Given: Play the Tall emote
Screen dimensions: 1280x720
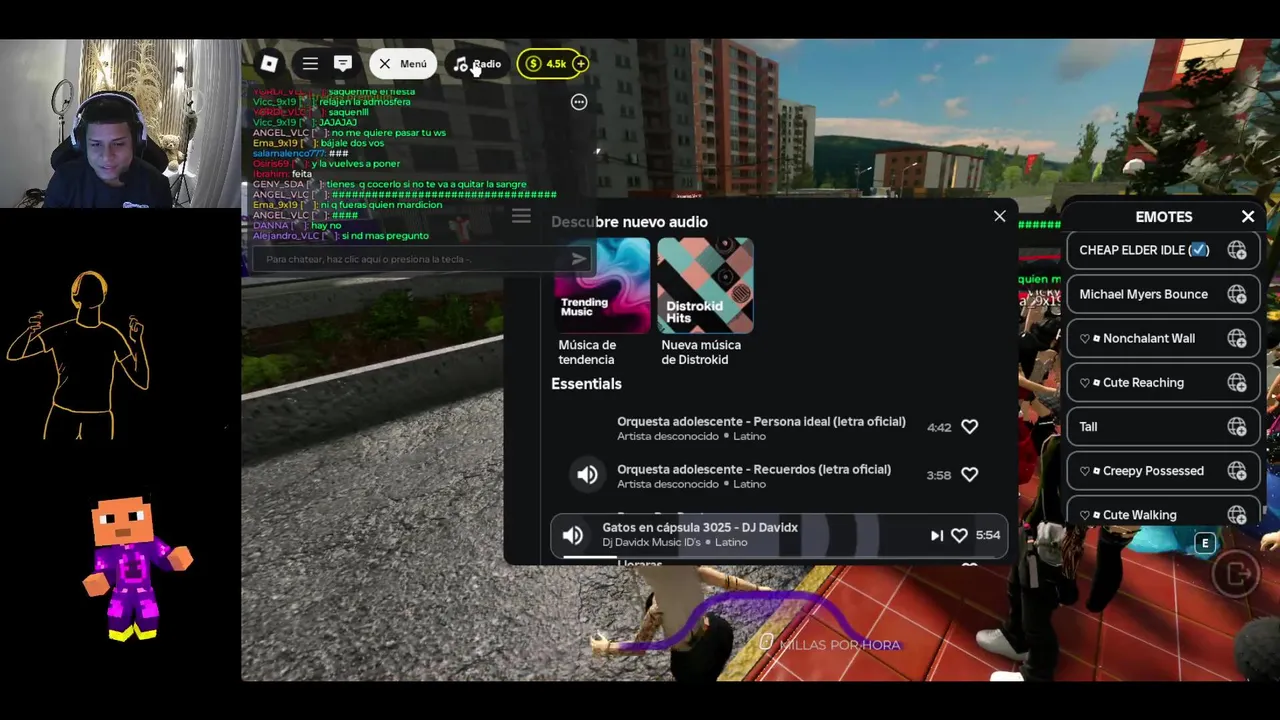Looking at the screenshot, I should tap(1088, 427).
